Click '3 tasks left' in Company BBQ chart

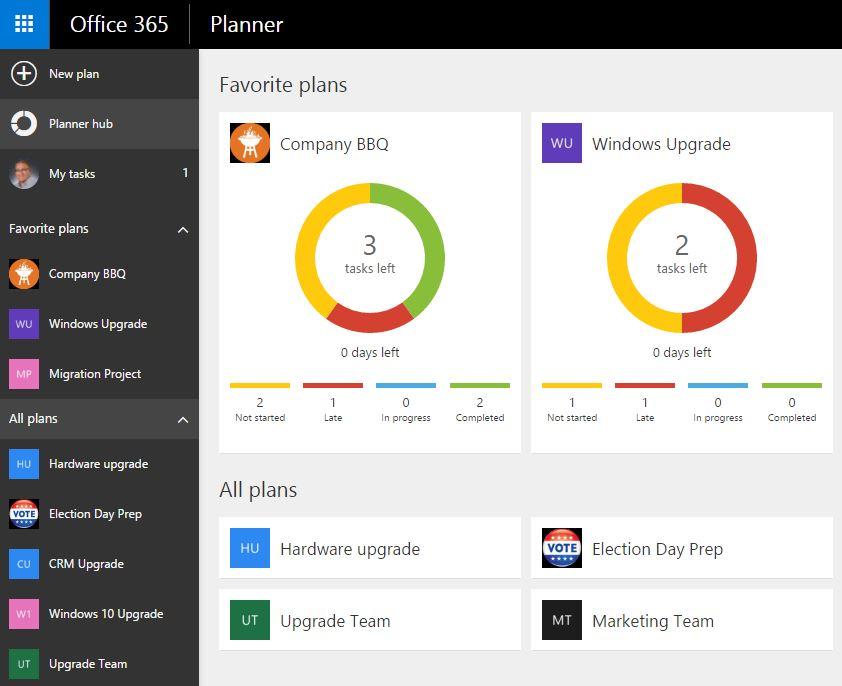(x=370, y=254)
